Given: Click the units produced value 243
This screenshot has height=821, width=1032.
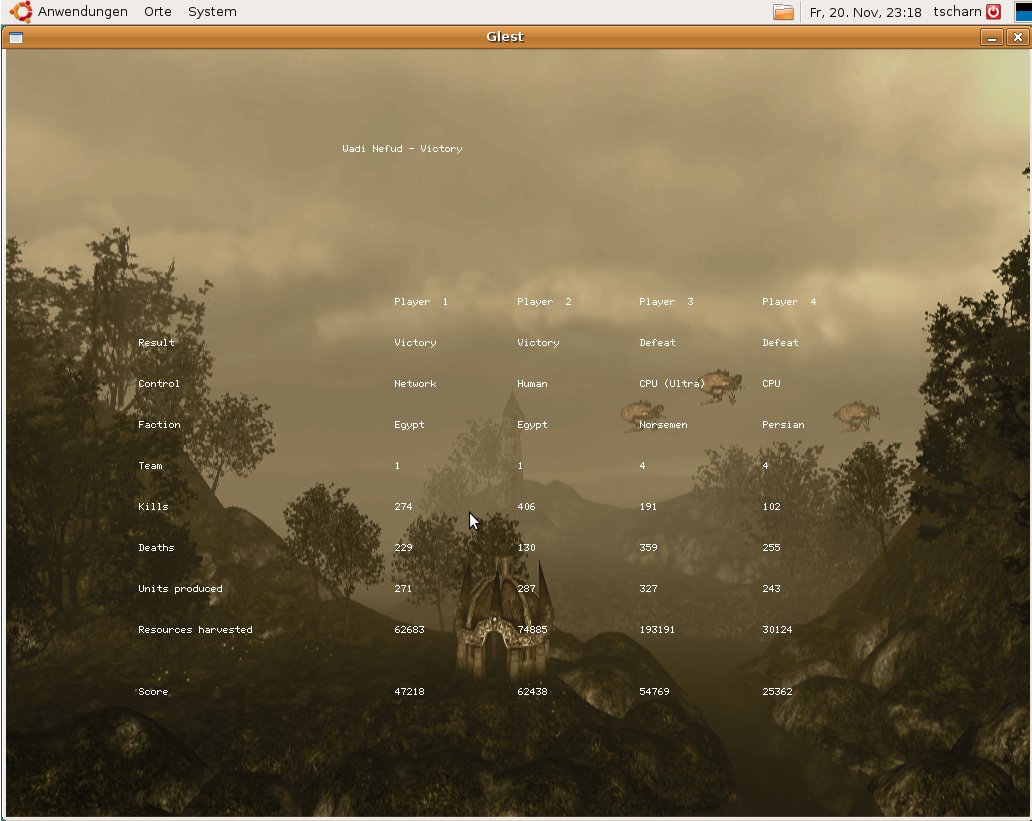Looking at the screenshot, I should point(771,589).
